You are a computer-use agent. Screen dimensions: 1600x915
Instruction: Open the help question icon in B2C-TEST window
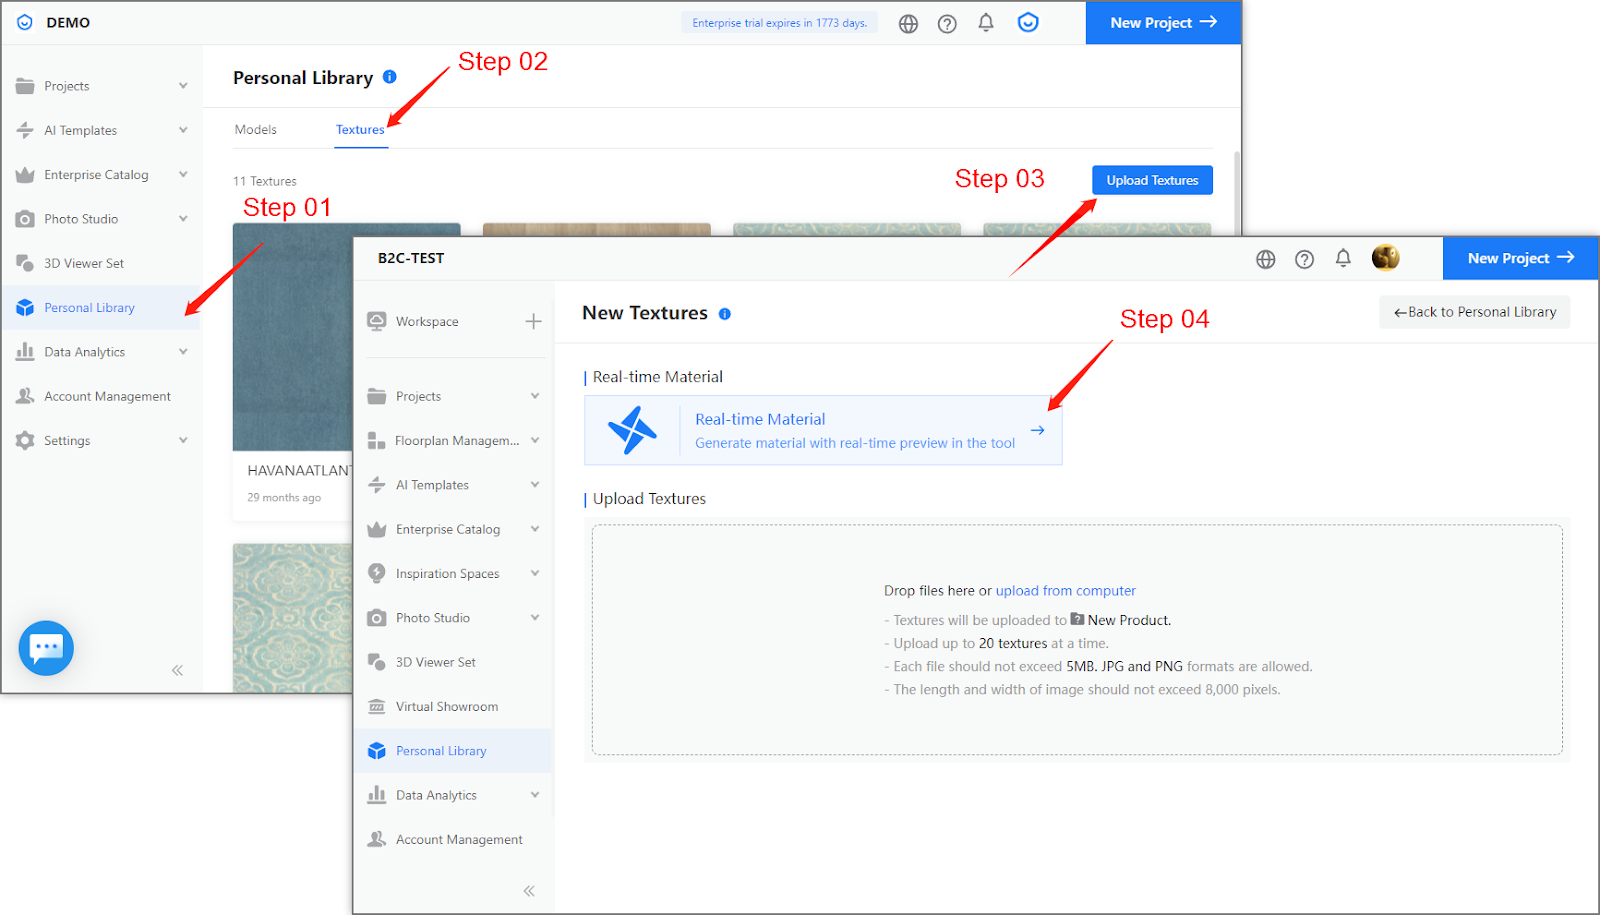pos(1305,259)
